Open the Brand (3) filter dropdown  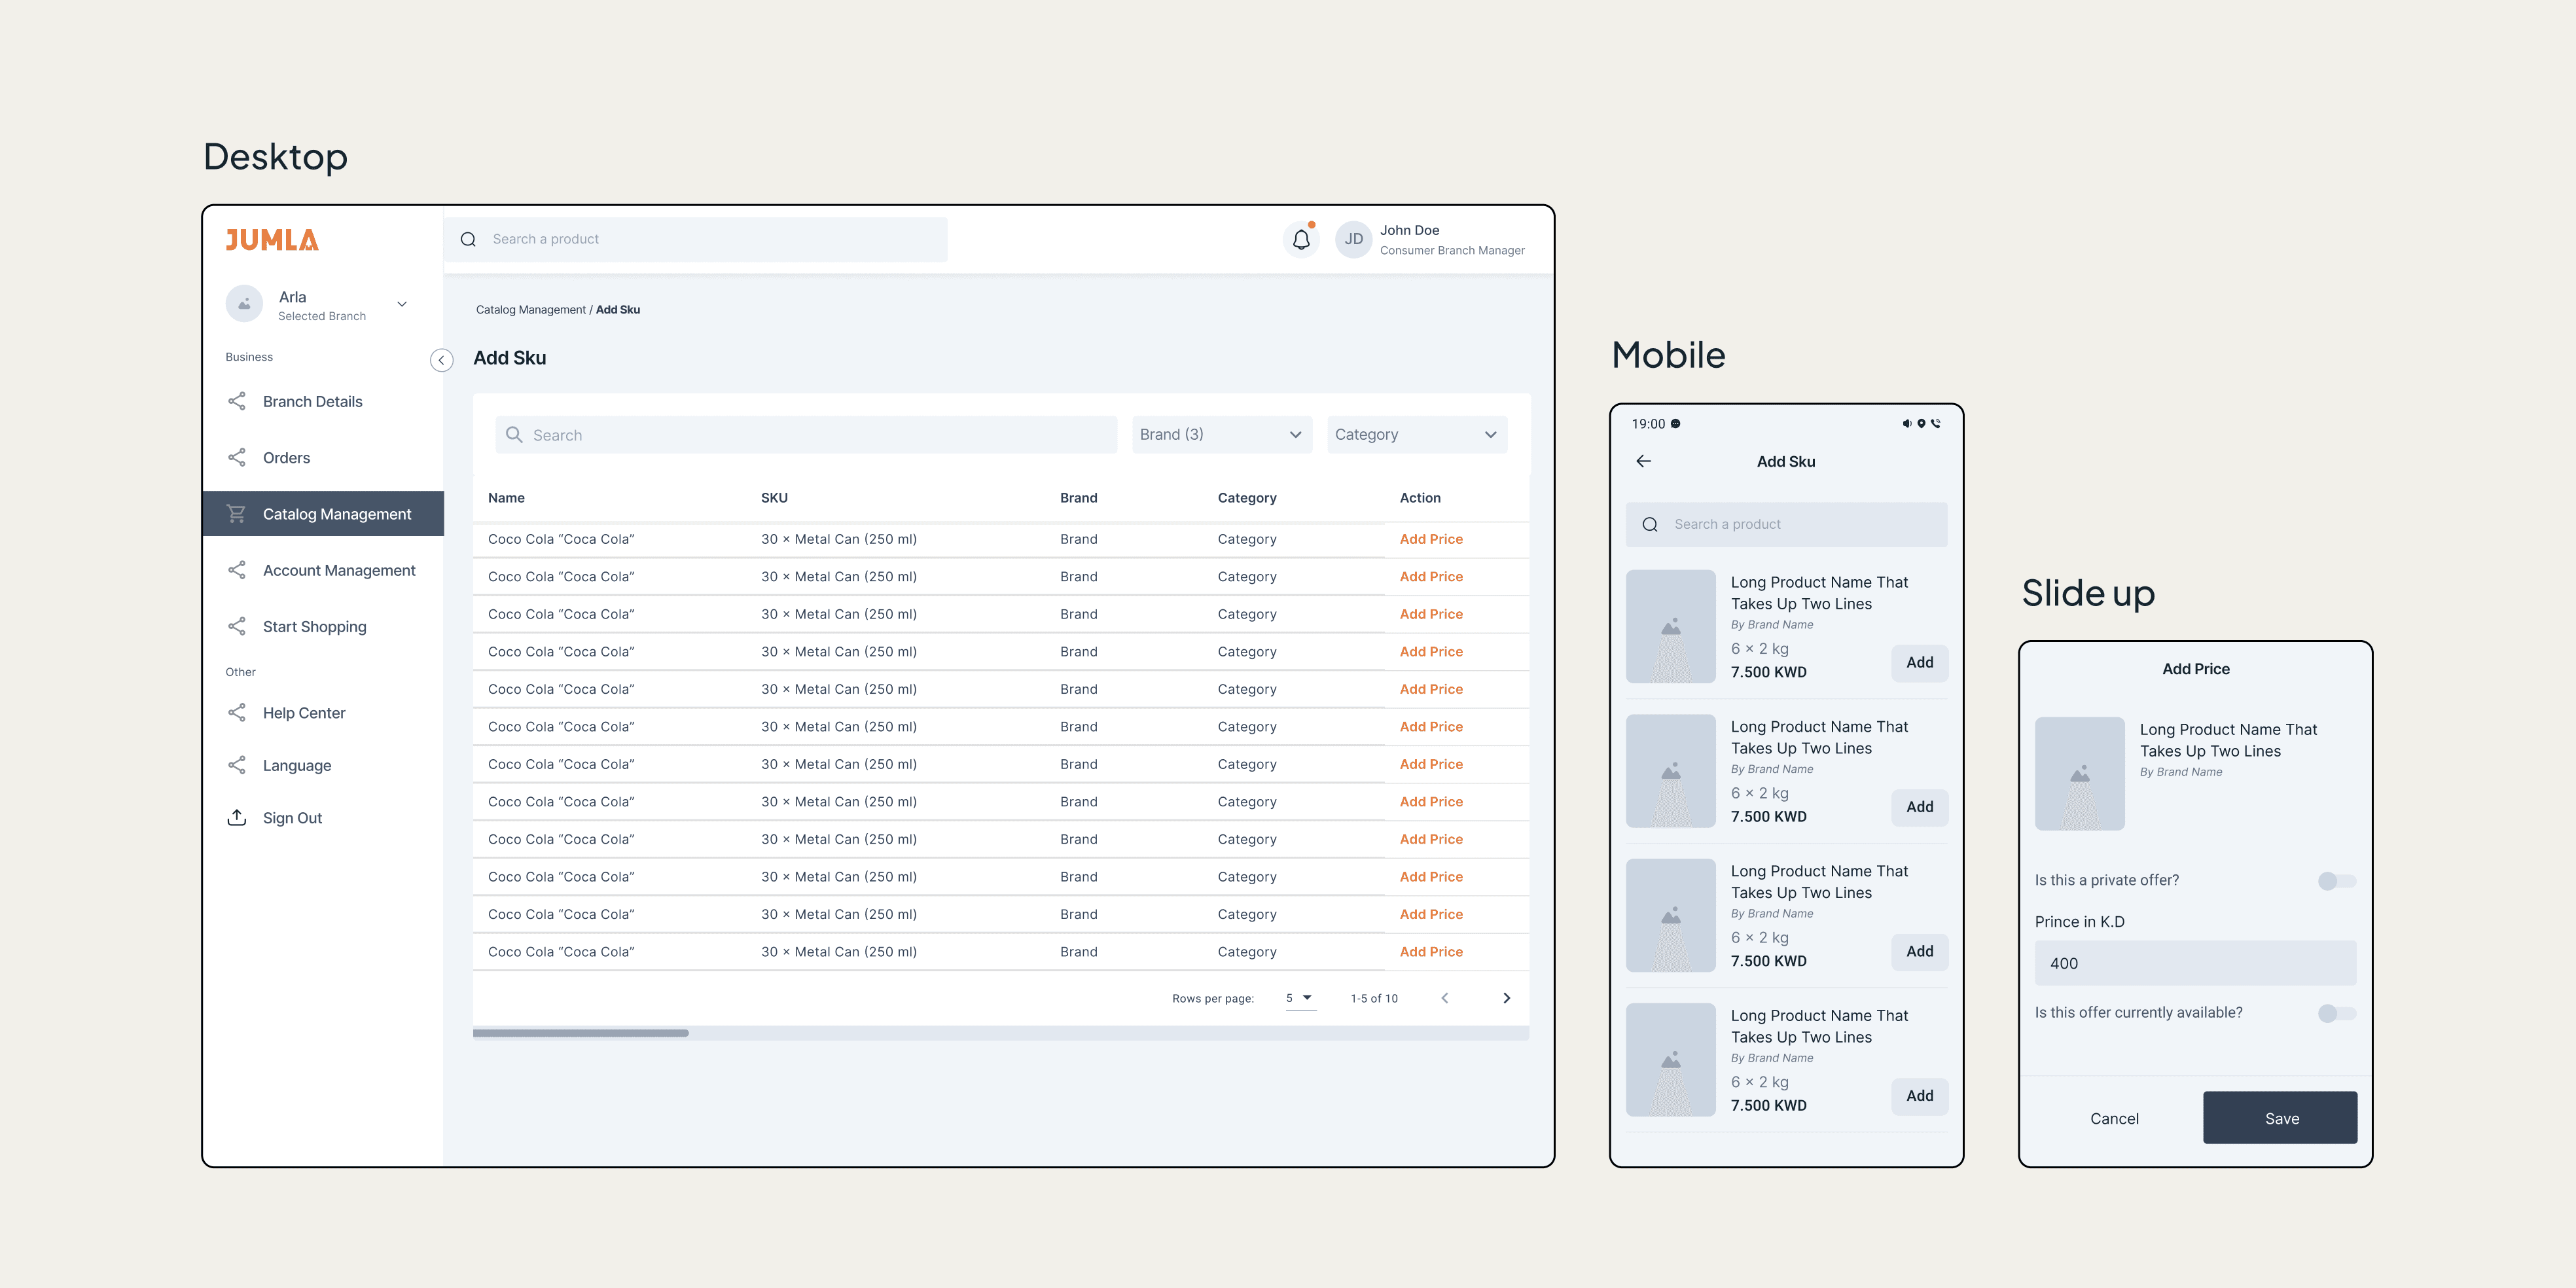click(x=1221, y=435)
